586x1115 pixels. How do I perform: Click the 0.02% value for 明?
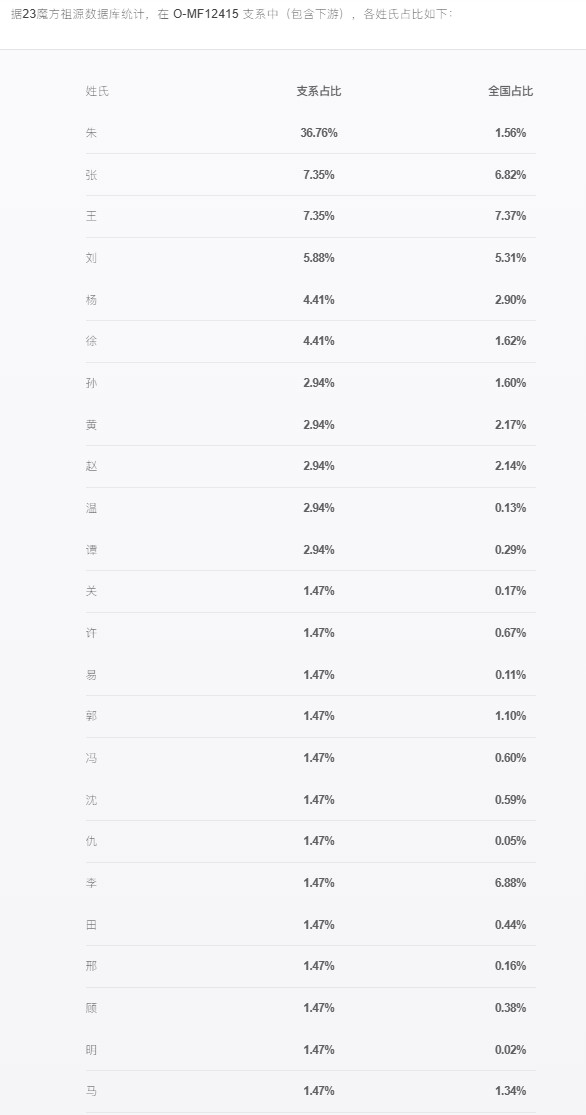[511, 1050]
